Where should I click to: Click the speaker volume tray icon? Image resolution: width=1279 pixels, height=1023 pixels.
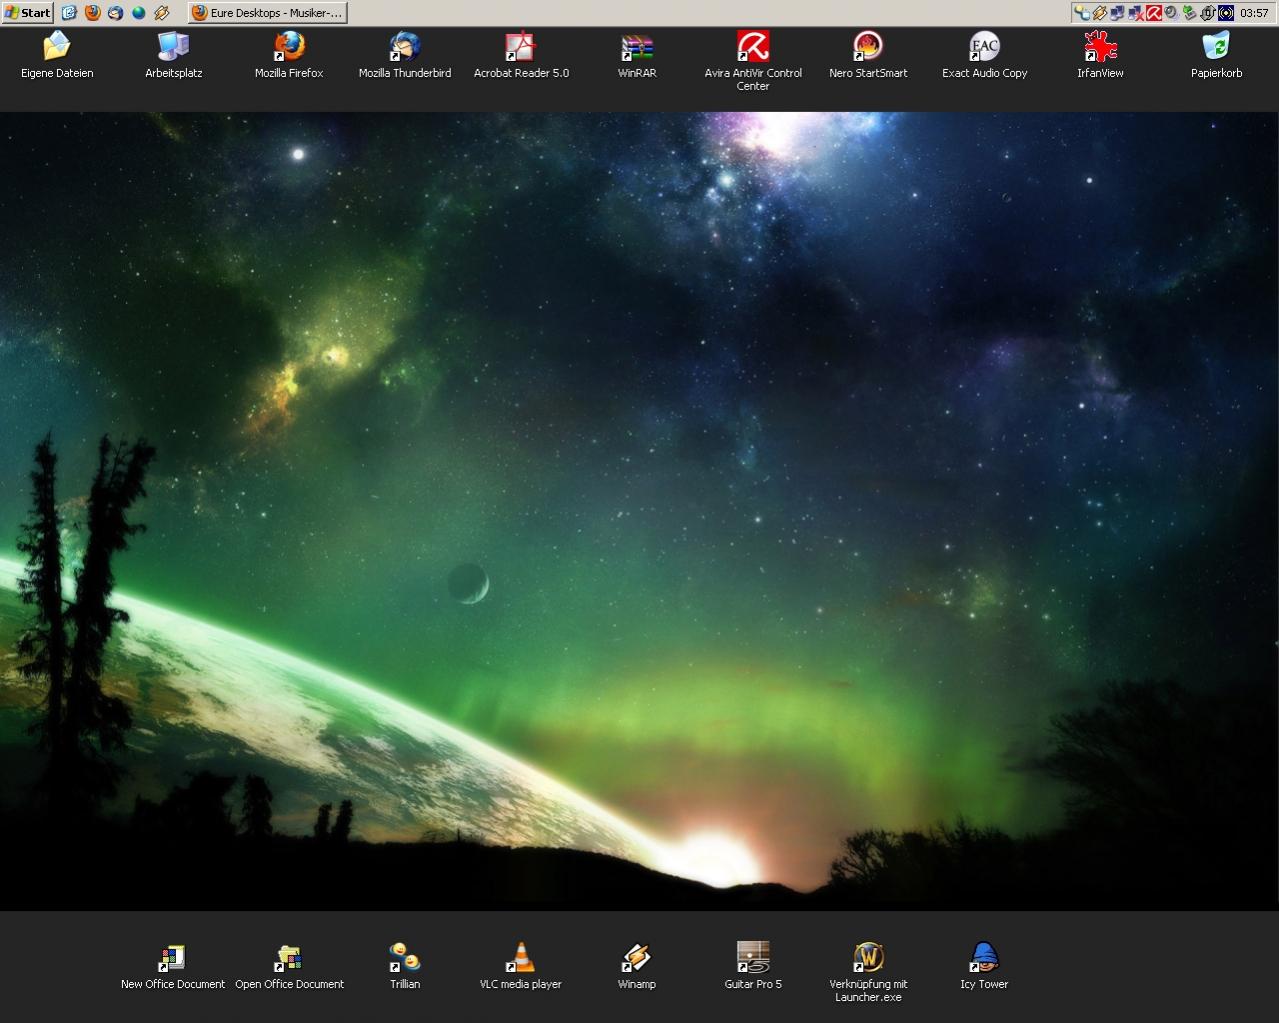pos(1171,13)
